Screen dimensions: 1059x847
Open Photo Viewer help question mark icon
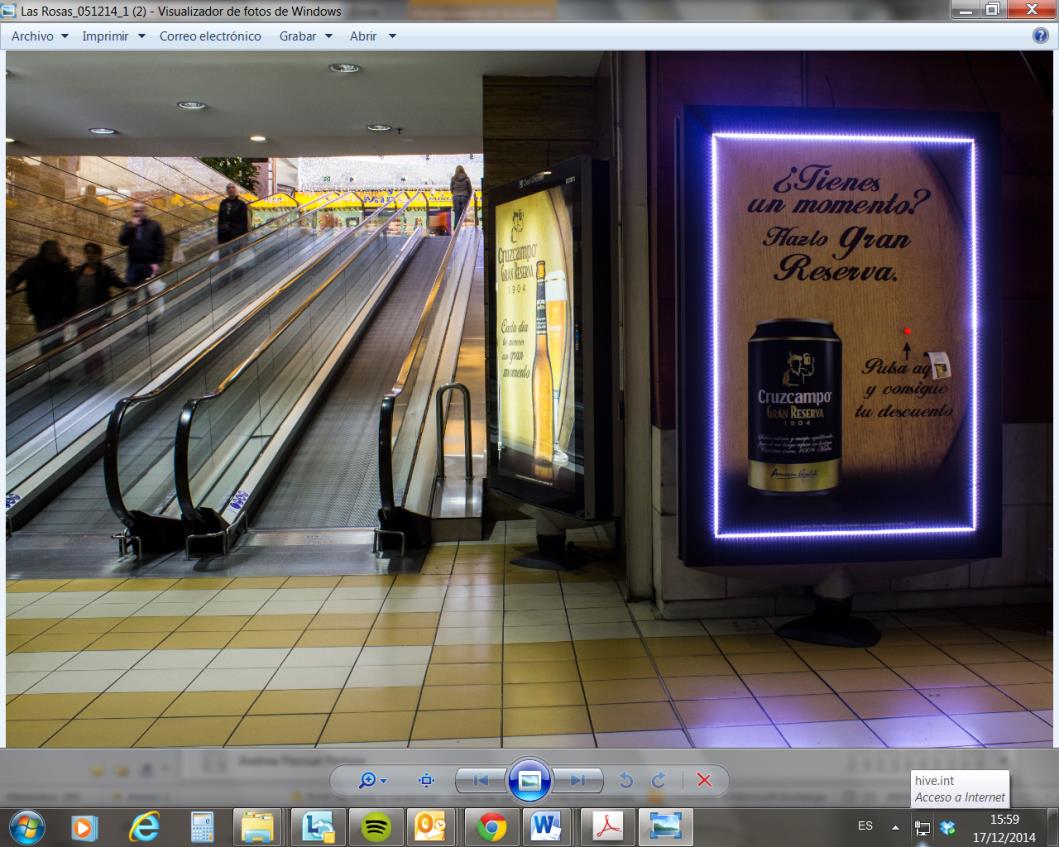click(x=1040, y=36)
